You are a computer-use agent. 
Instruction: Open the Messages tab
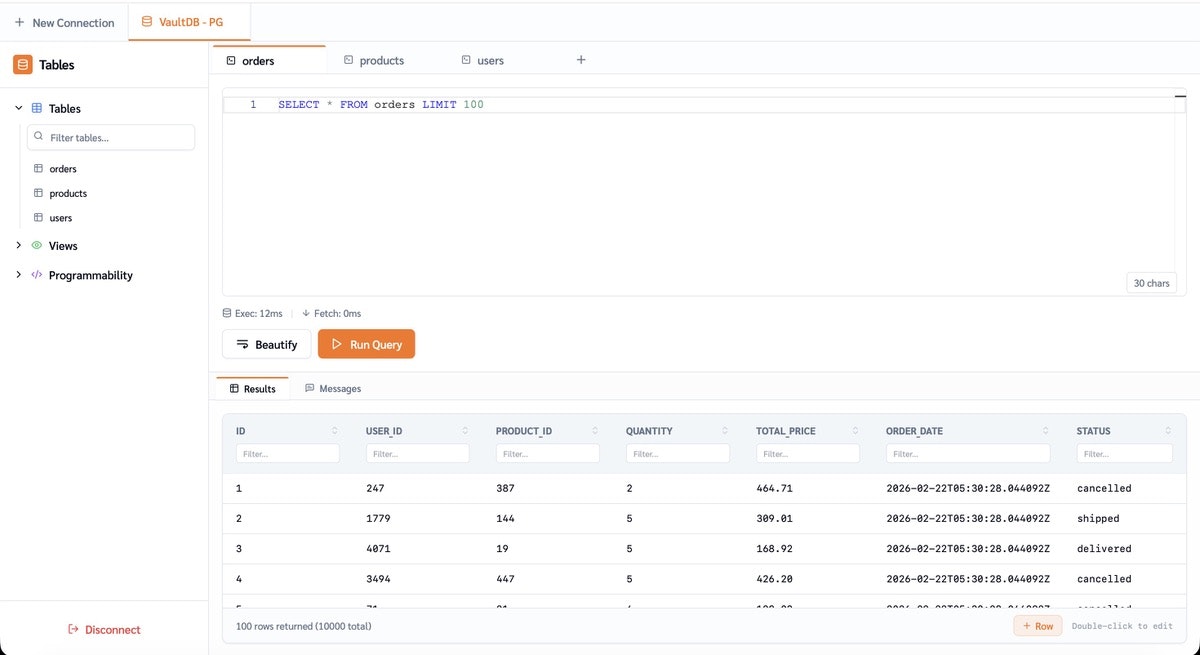(x=333, y=388)
